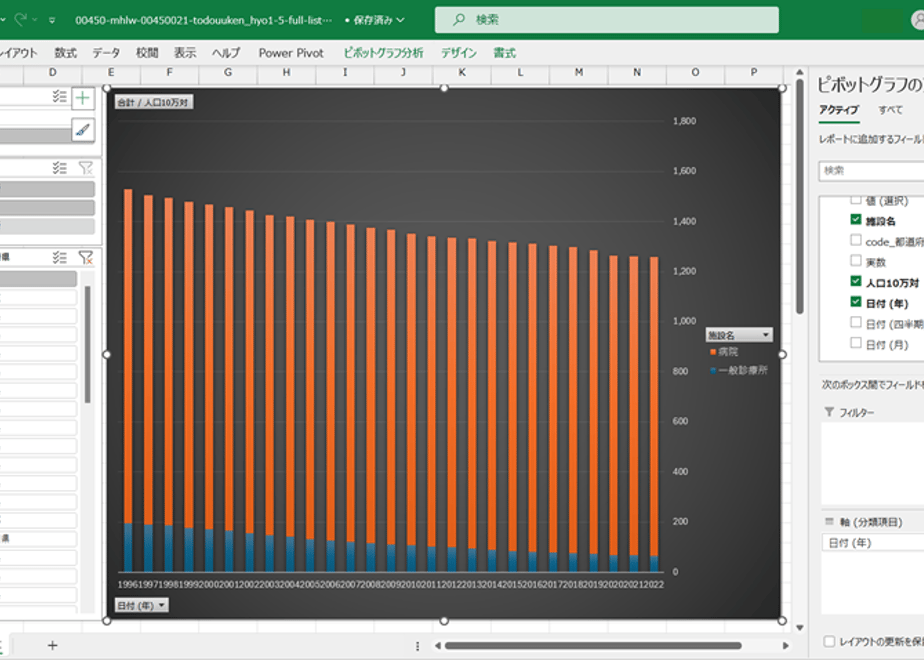Click the orange 病院 legend marker
Viewport: 924px width, 660px height.
pyautogui.click(x=713, y=352)
